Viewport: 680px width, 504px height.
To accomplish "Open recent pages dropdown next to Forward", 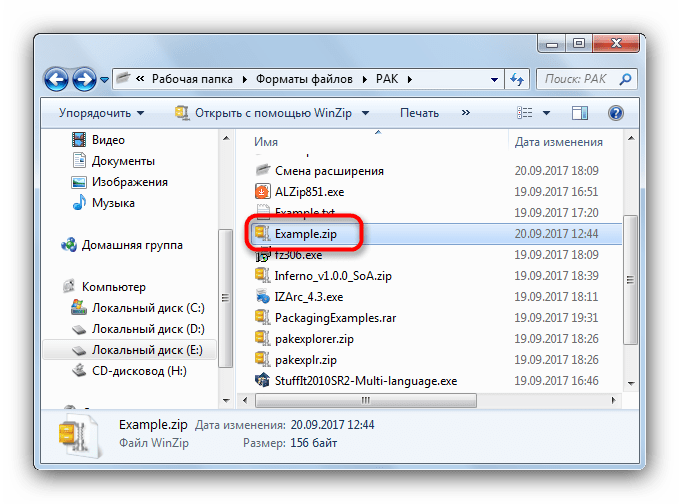I will 104,80.
